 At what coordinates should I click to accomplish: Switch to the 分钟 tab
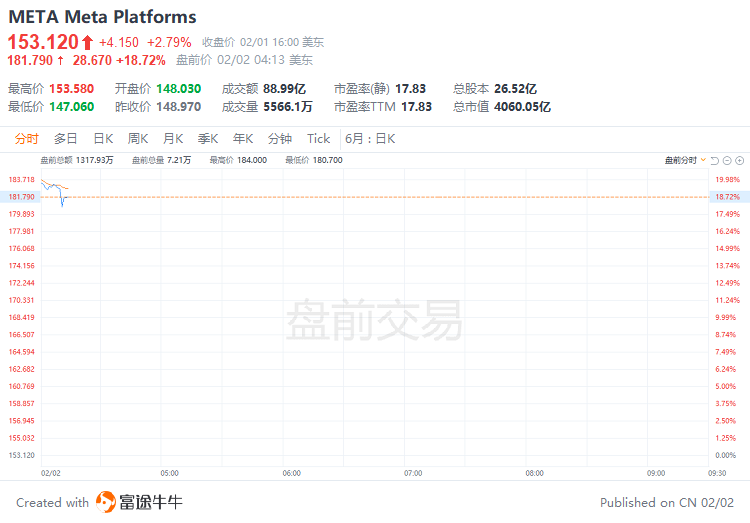click(280, 139)
